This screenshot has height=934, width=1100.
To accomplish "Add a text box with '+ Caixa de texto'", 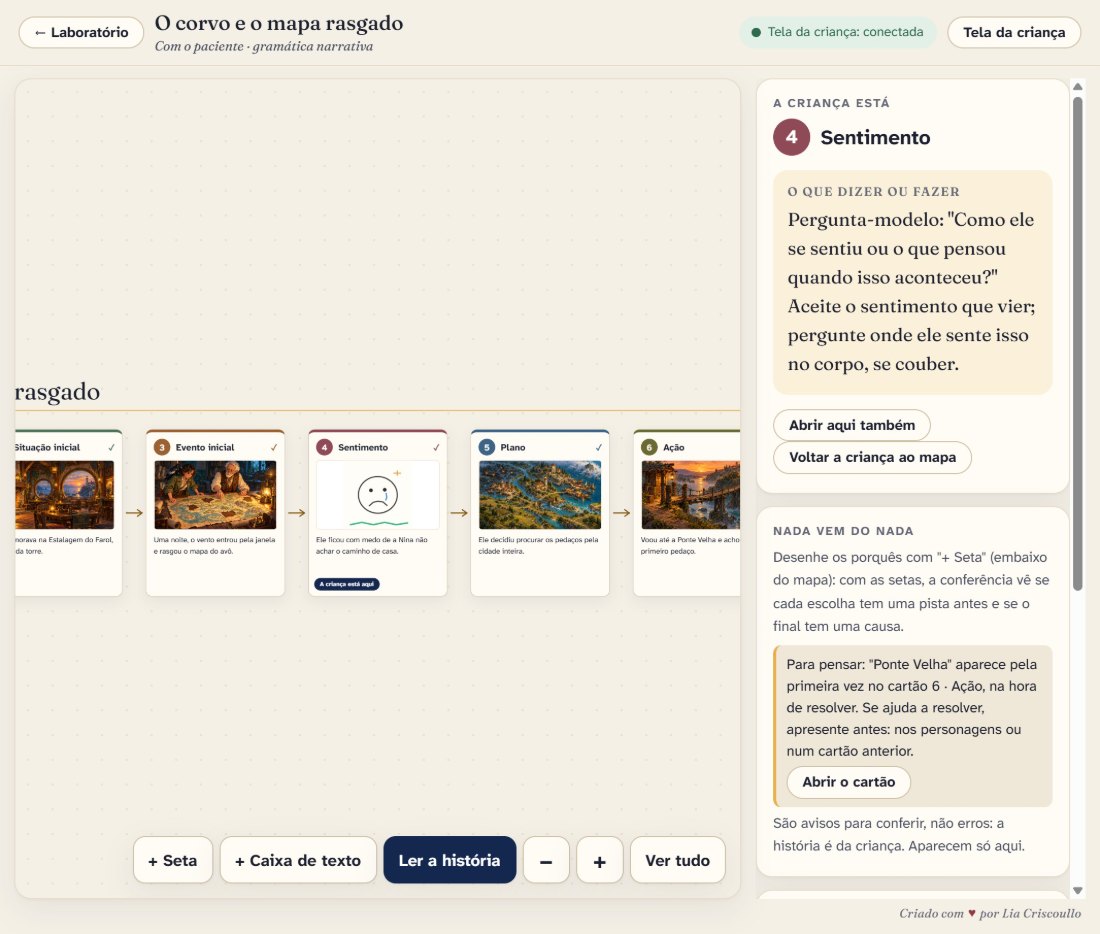I will (x=298, y=860).
